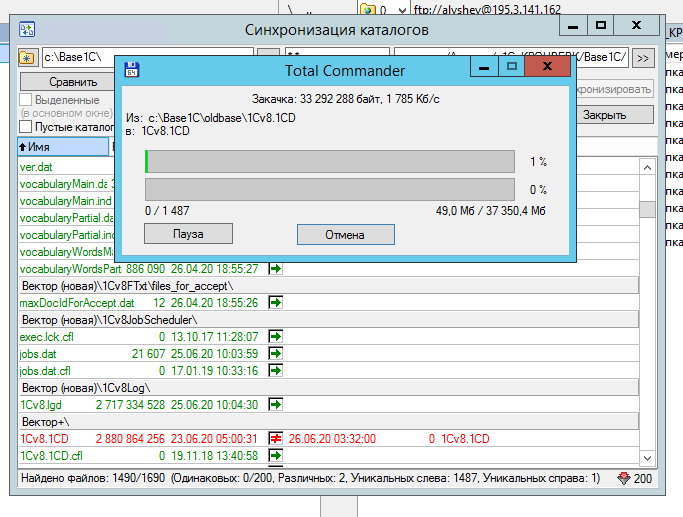Click copy arrow for exec.lck.cfl
The width and height of the screenshot is (683, 517).
[x=275, y=337]
